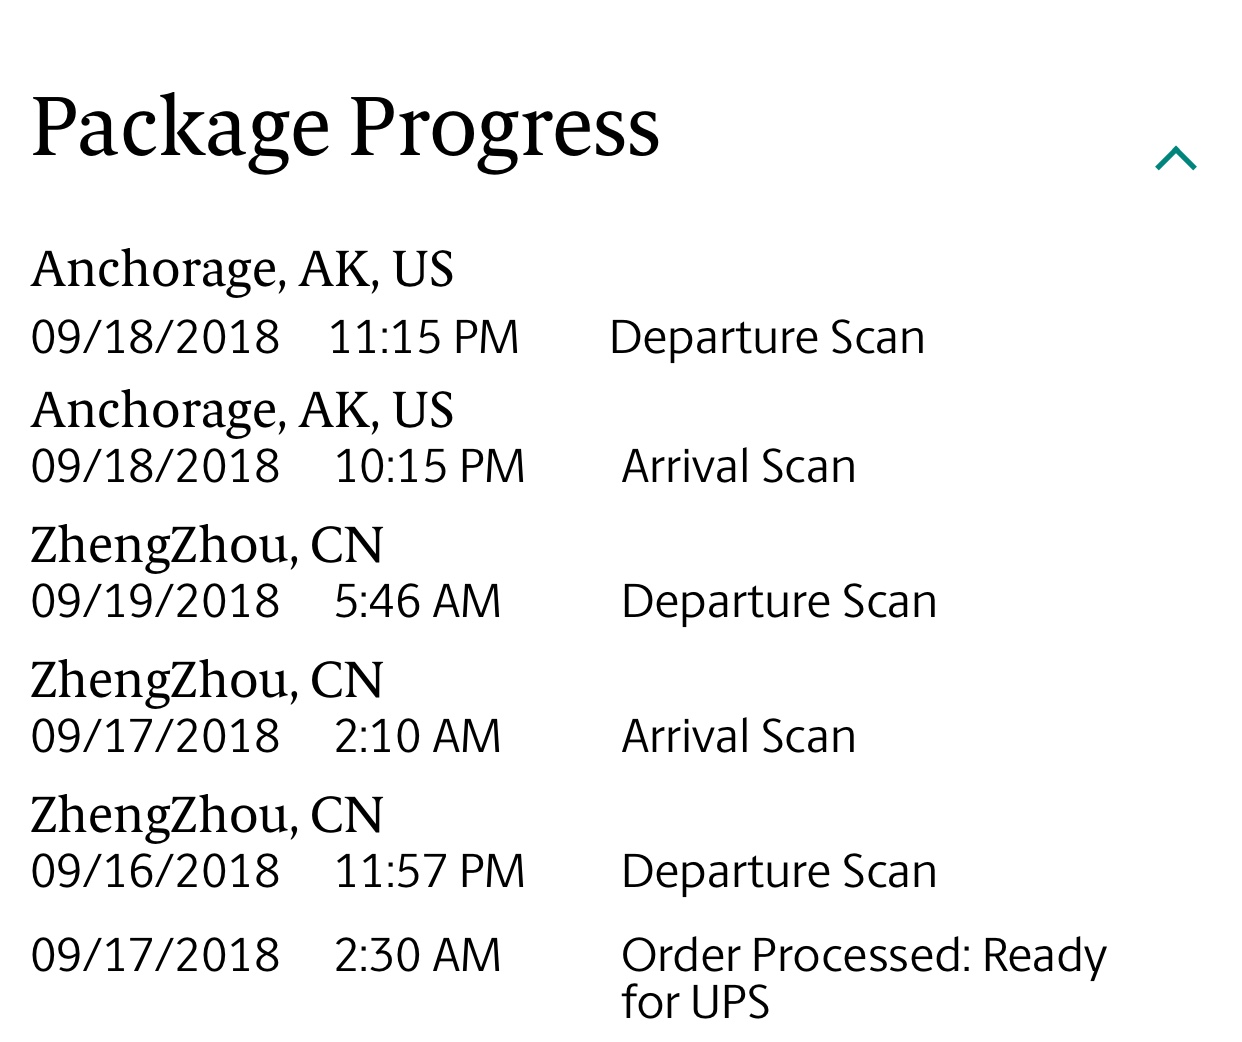Image resolution: width=1242 pixels, height=1042 pixels.
Task: Click Arrival Scan at 10:15 PM
Action: tap(739, 467)
